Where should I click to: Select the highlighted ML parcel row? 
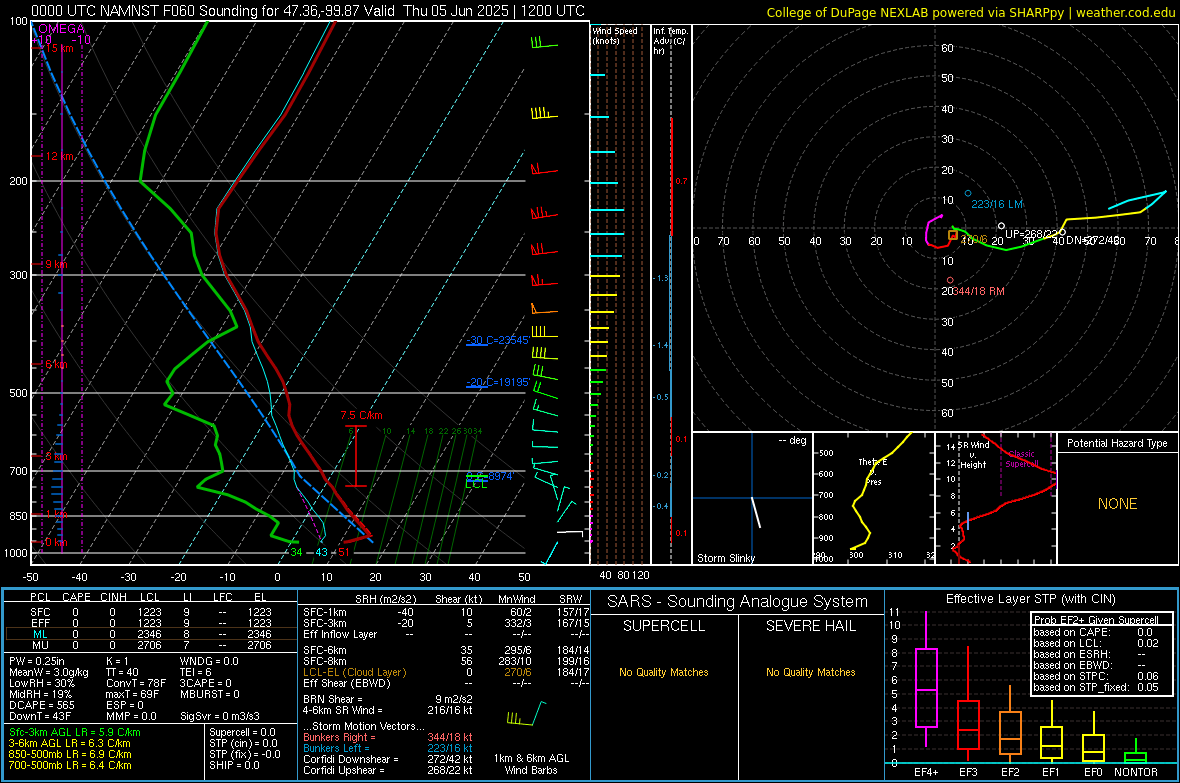click(x=151, y=634)
